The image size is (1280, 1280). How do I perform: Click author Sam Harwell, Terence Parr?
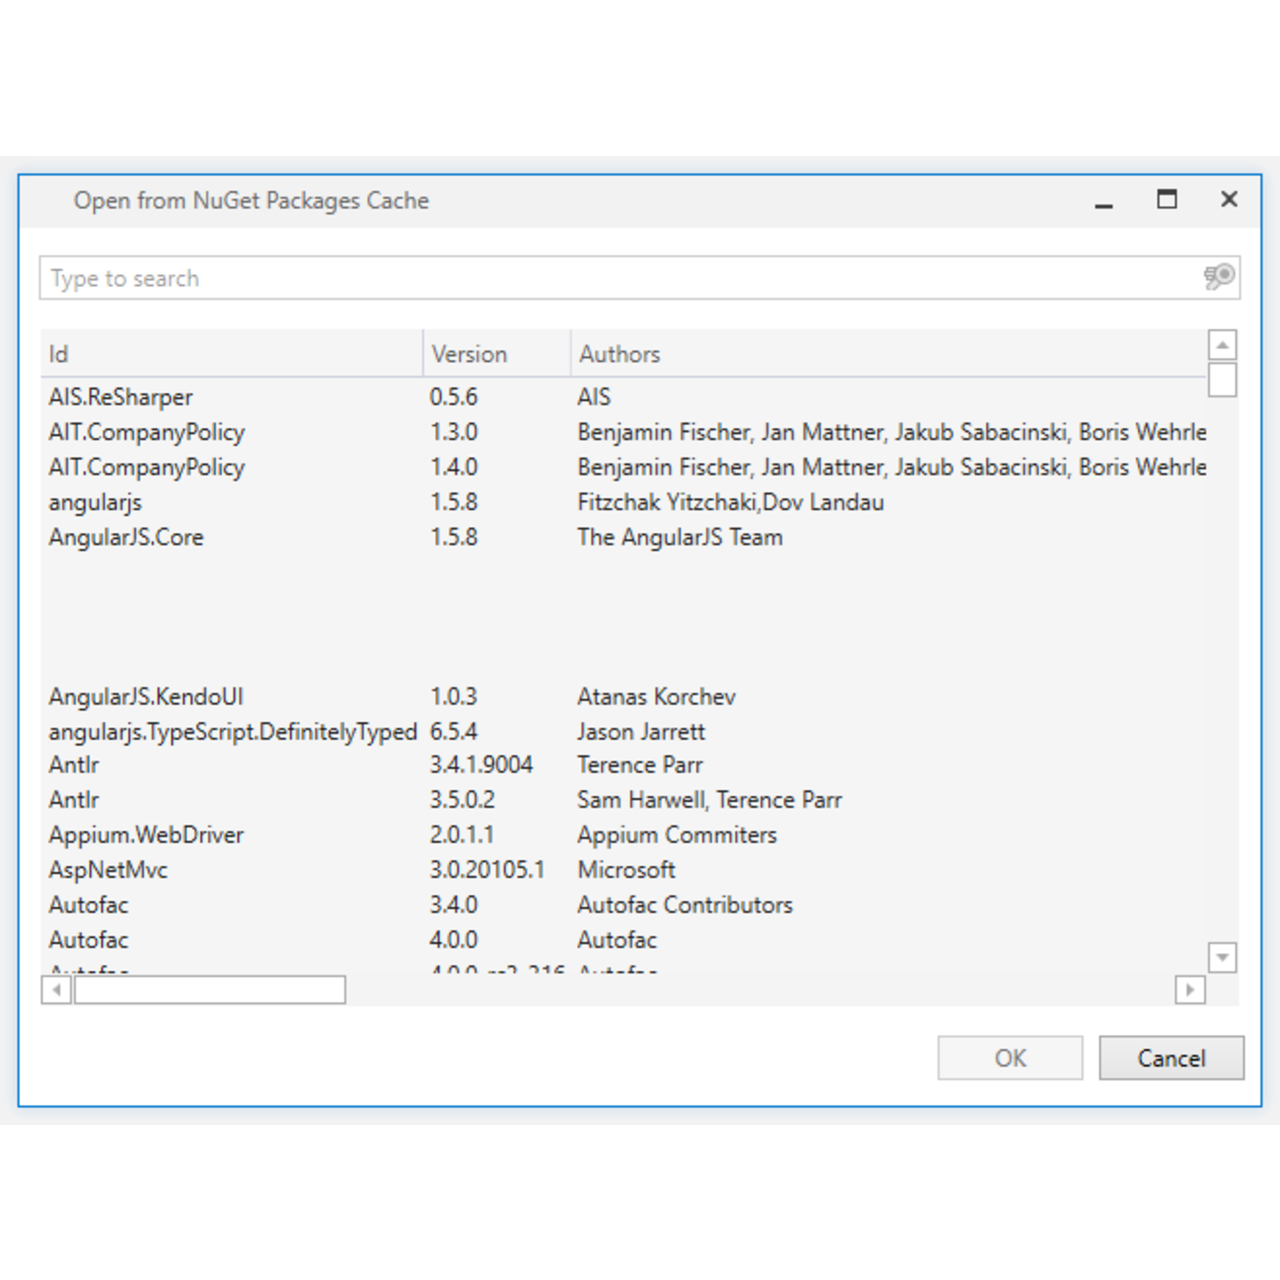[x=709, y=800]
